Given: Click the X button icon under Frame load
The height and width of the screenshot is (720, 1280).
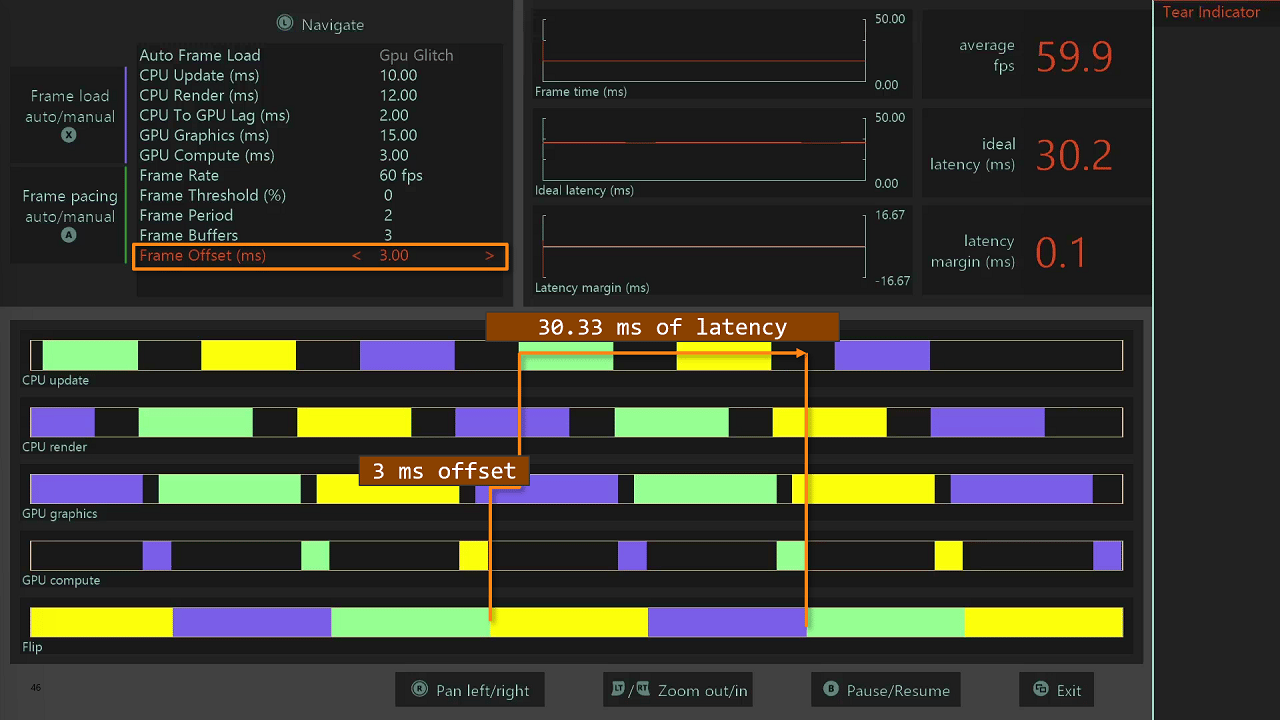Looking at the screenshot, I should click(x=69, y=135).
